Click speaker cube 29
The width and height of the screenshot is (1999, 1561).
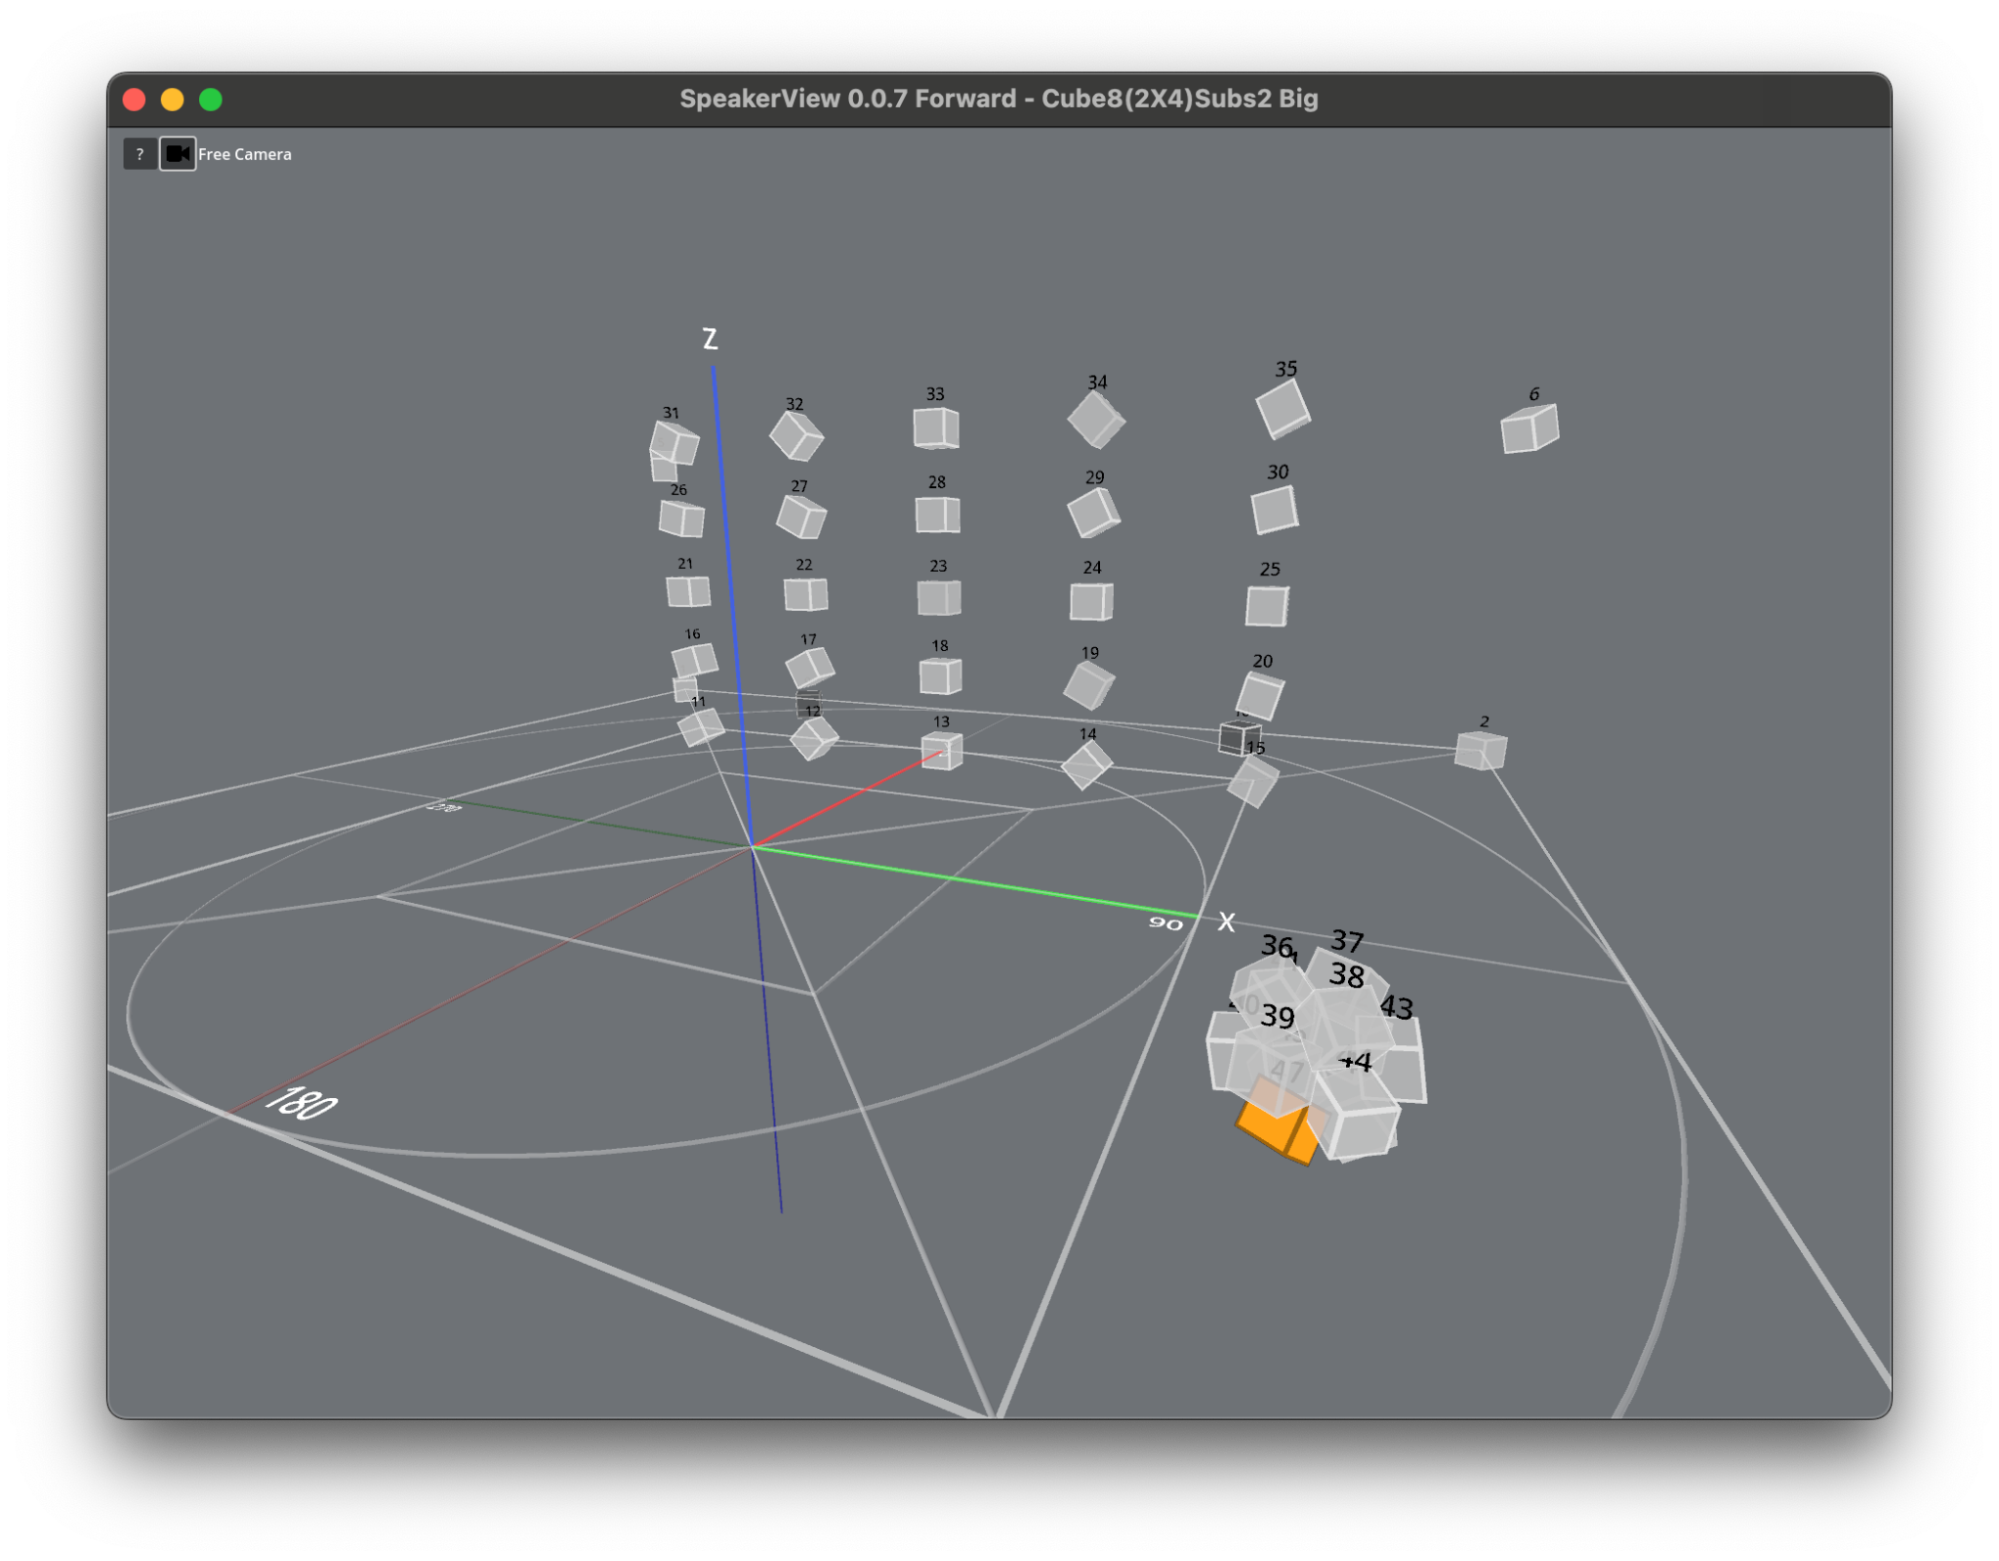1093,512
